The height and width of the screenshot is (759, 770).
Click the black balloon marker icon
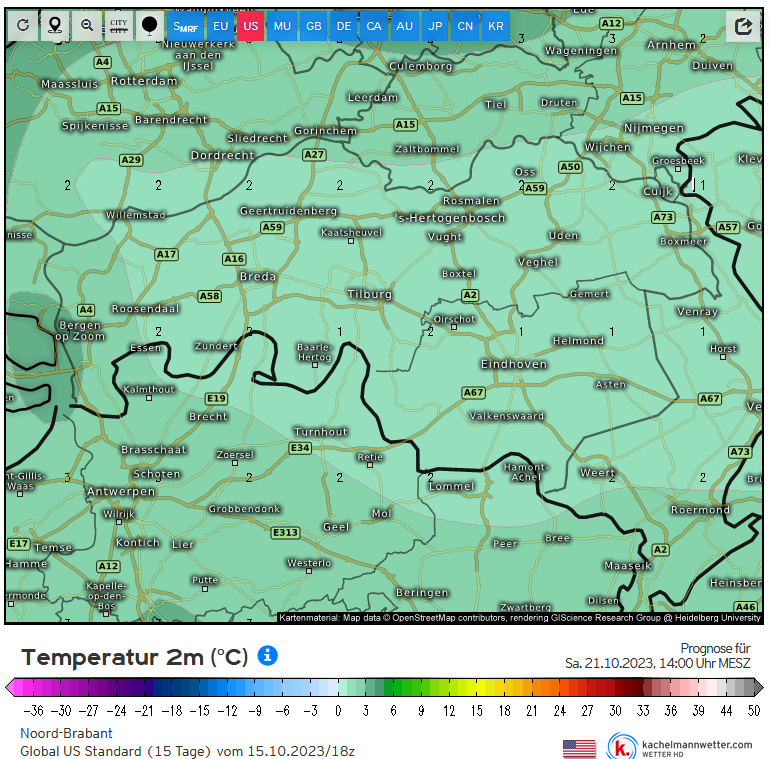pyautogui.click(x=150, y=26)
